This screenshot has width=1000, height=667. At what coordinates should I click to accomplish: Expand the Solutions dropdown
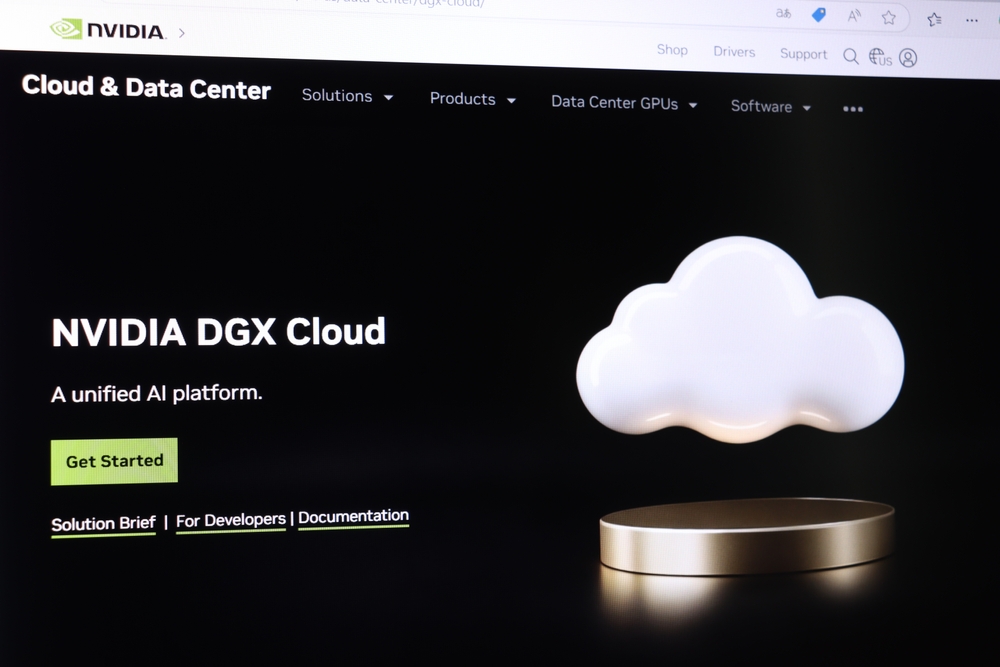(348, 96)
